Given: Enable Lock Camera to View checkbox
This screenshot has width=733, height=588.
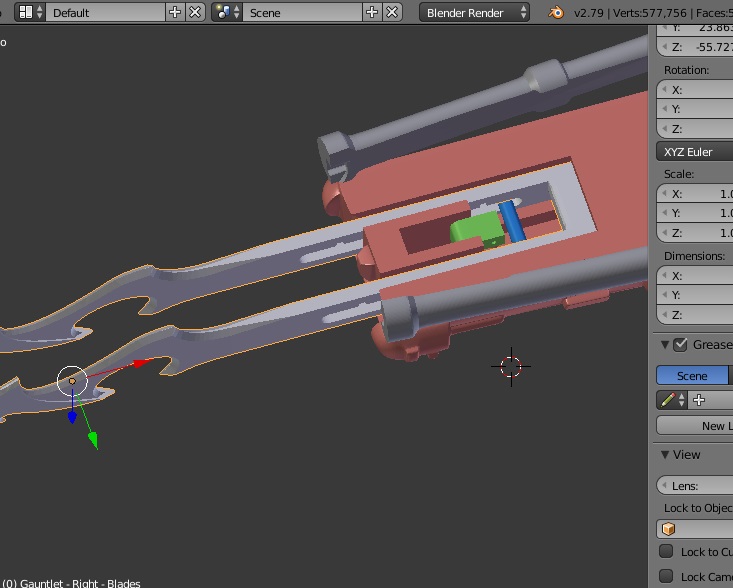Looking at the screenshot, I should tap(666, 576).
